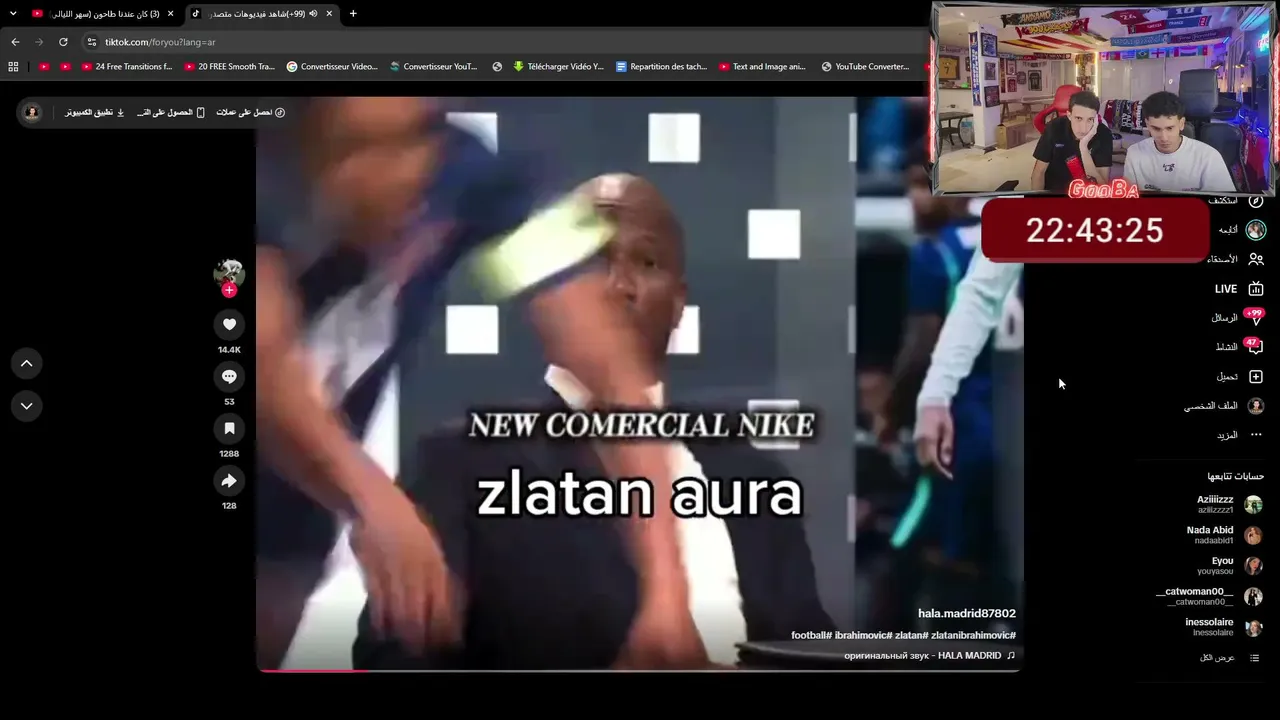Expand the full followed accounts list
Viewport: 1280px width, 720px height.
[1229, 658]
